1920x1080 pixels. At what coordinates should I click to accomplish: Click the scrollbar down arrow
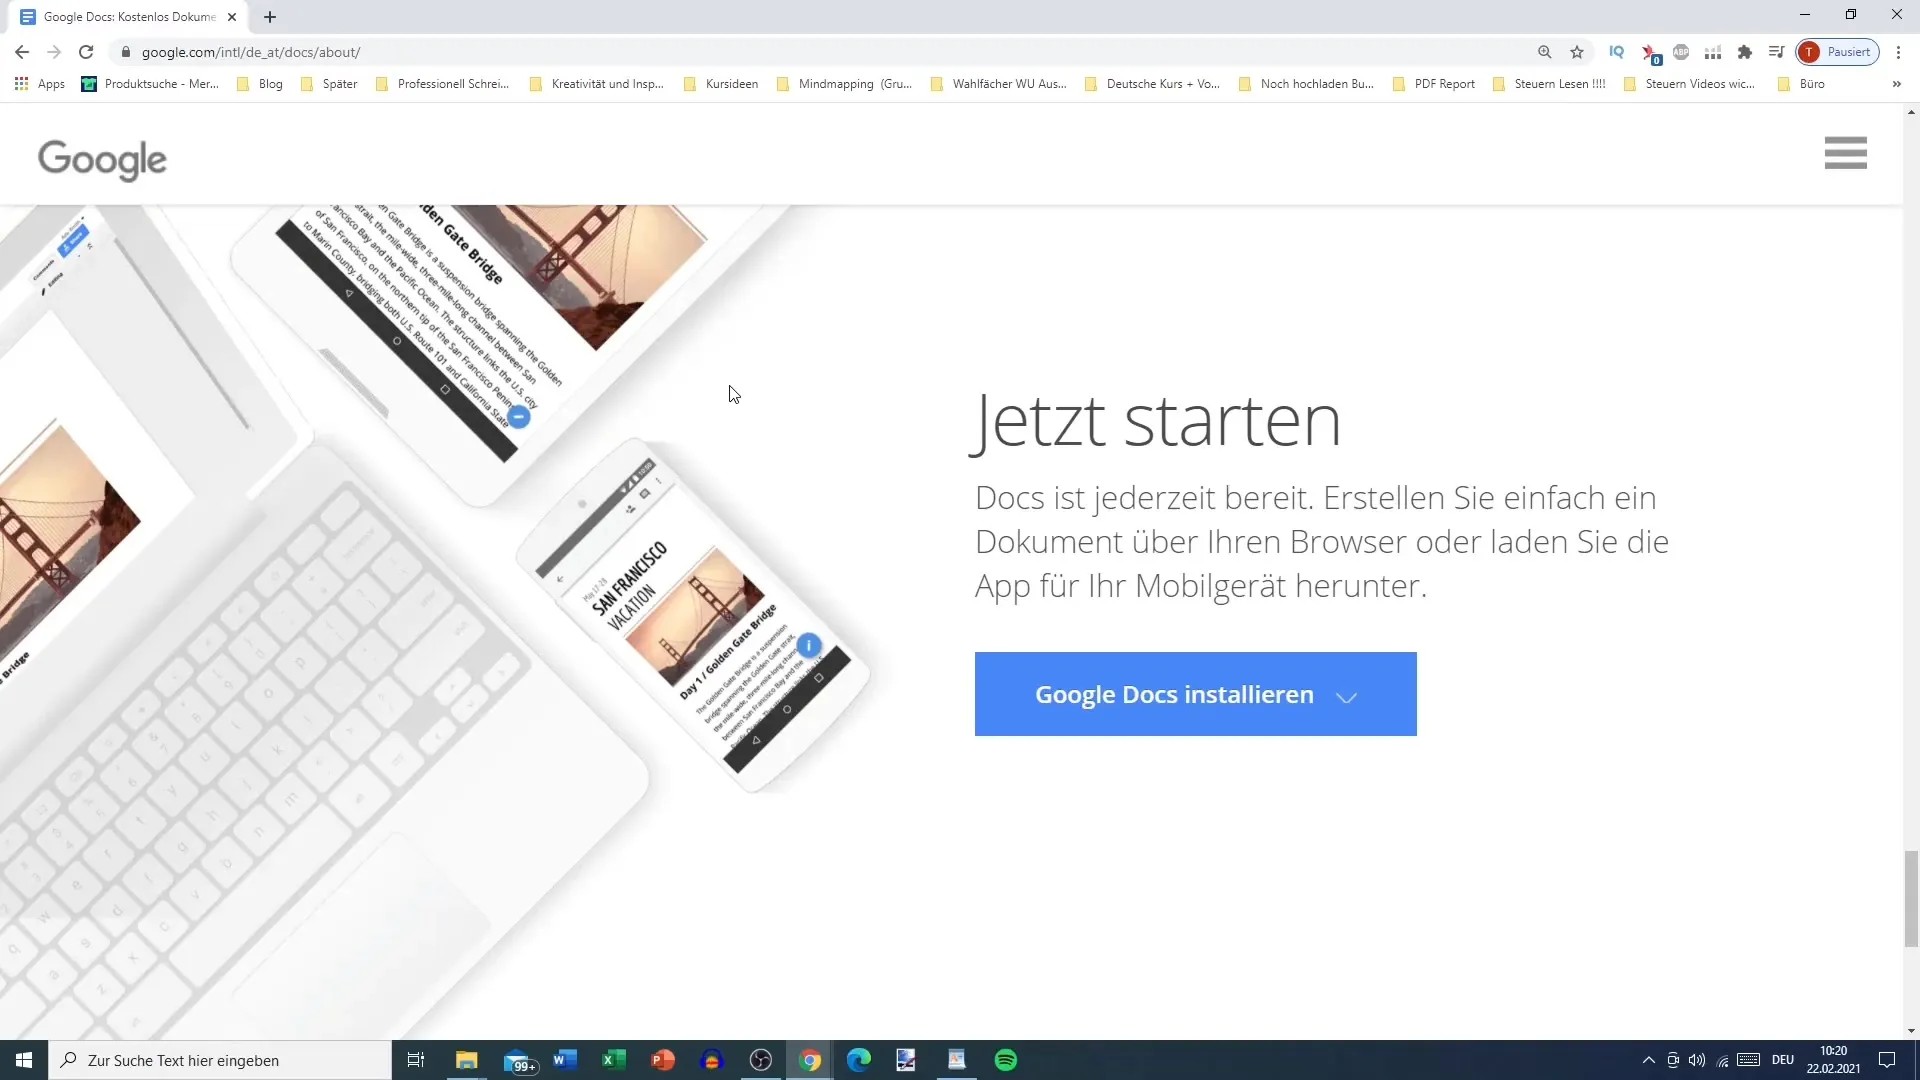coord(1911,1030)
